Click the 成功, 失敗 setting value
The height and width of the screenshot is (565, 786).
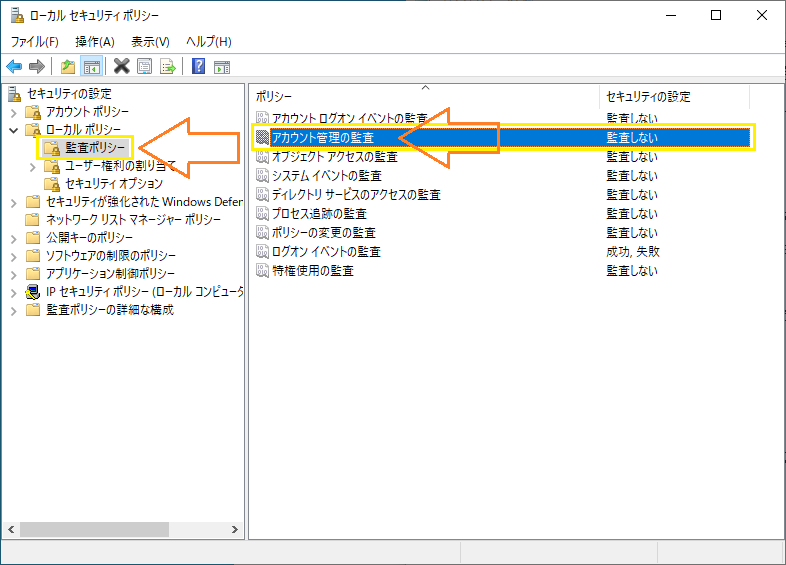633,252
